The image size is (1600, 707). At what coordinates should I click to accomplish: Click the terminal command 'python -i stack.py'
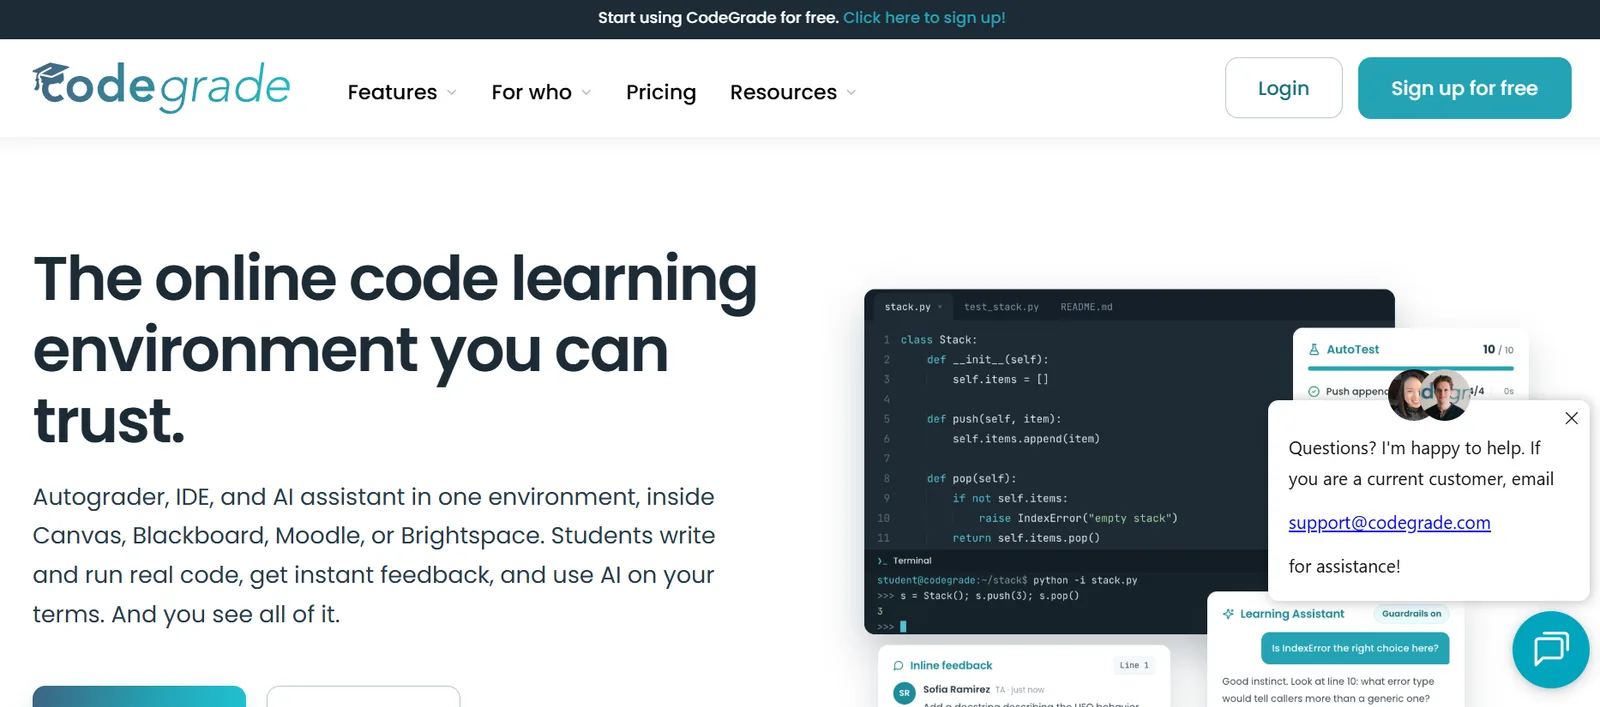tap(1085, 580)
